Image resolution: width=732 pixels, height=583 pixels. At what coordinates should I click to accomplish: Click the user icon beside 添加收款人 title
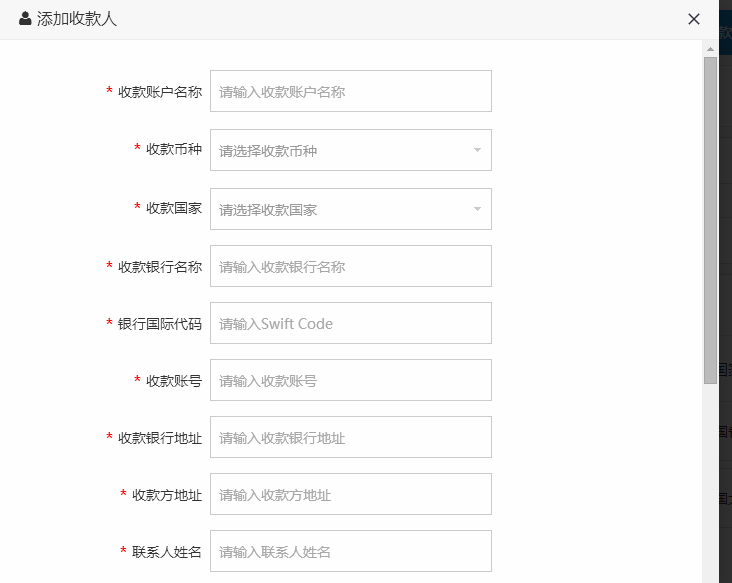[x=25, y=19]
